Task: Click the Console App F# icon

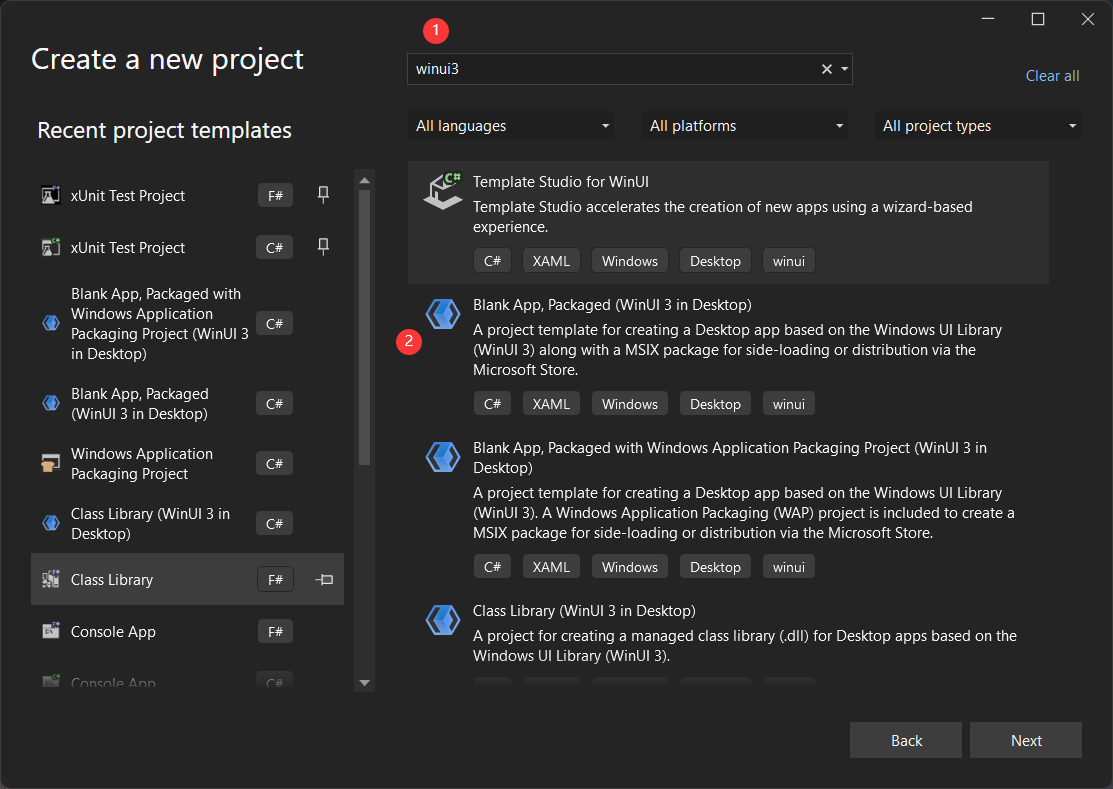Action: coord(50,631)
